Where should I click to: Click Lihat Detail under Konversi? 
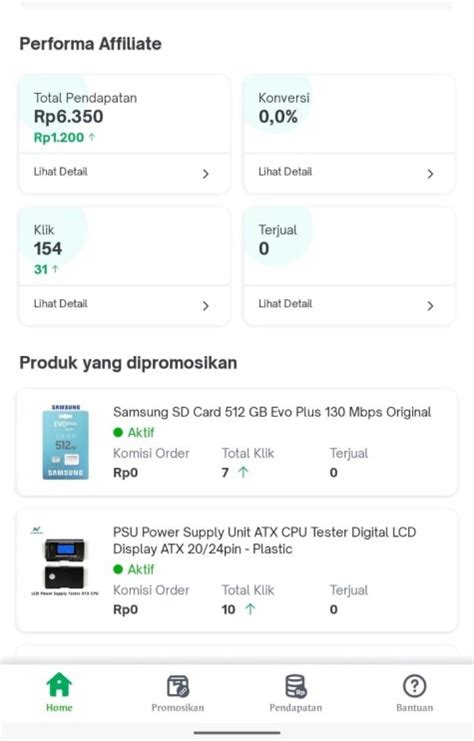point(285,172)
